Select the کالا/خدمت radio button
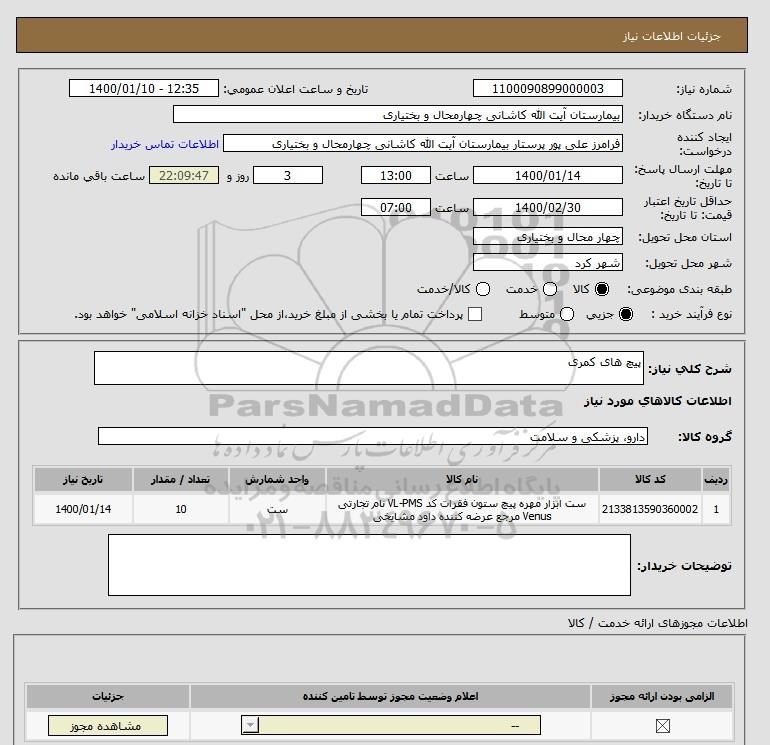Screen dimensions: 770x745 point(483,289)
